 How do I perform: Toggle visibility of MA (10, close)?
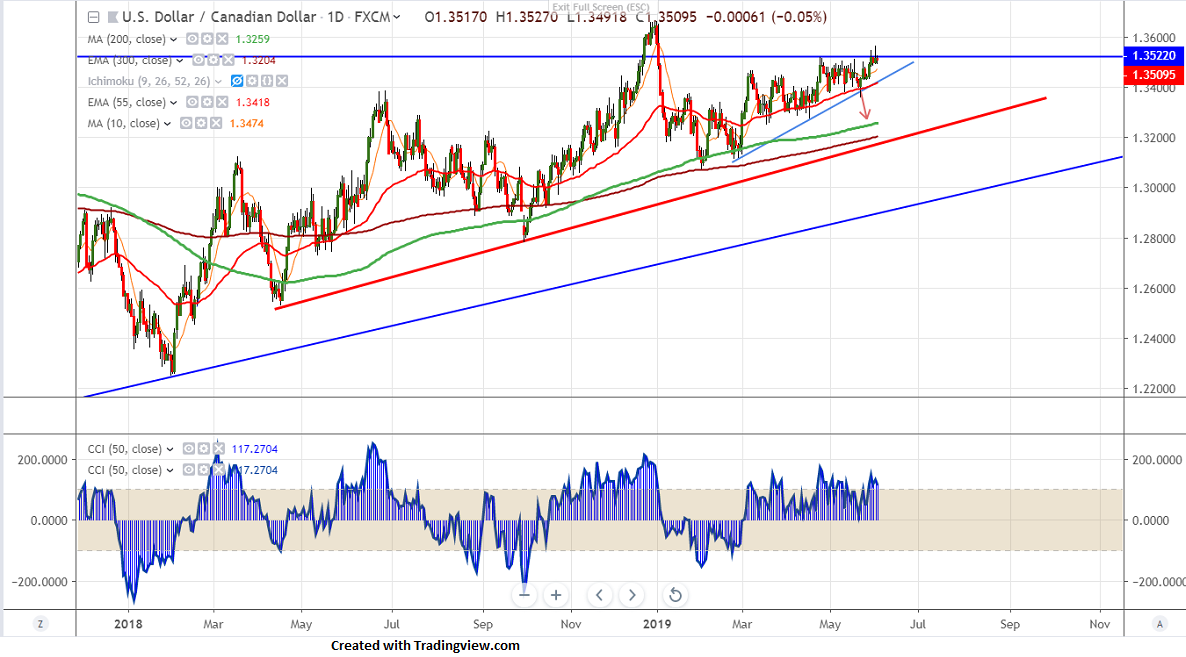(x=186, y=123)
